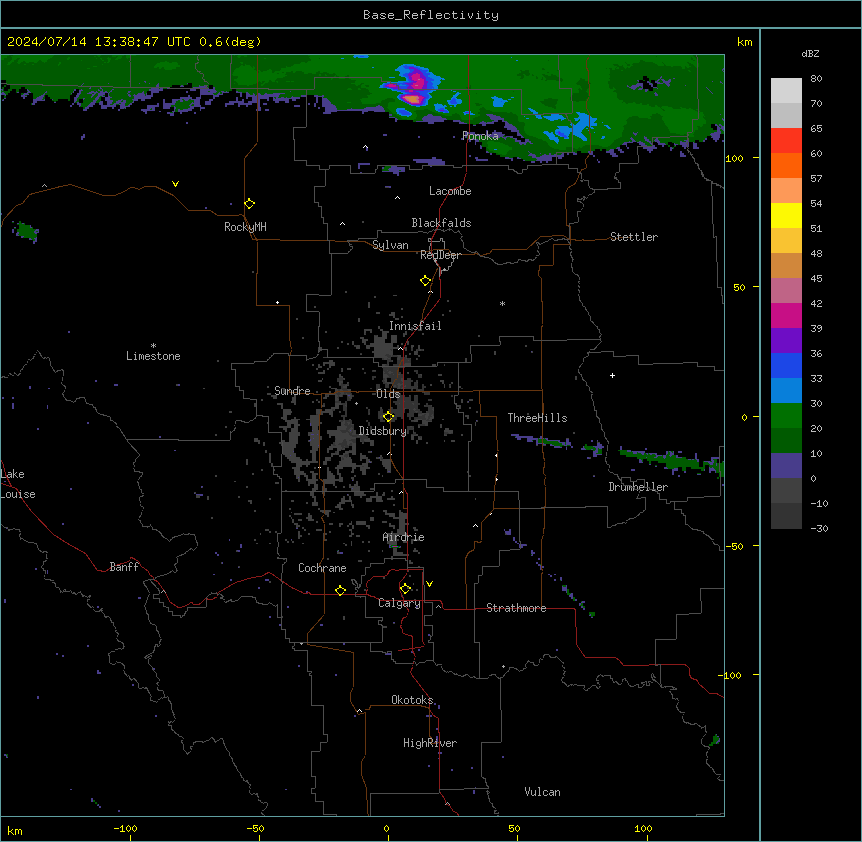This screenshot has width=862, height=842.
Task: Click the RockyMH label
Action: (245, 227)
